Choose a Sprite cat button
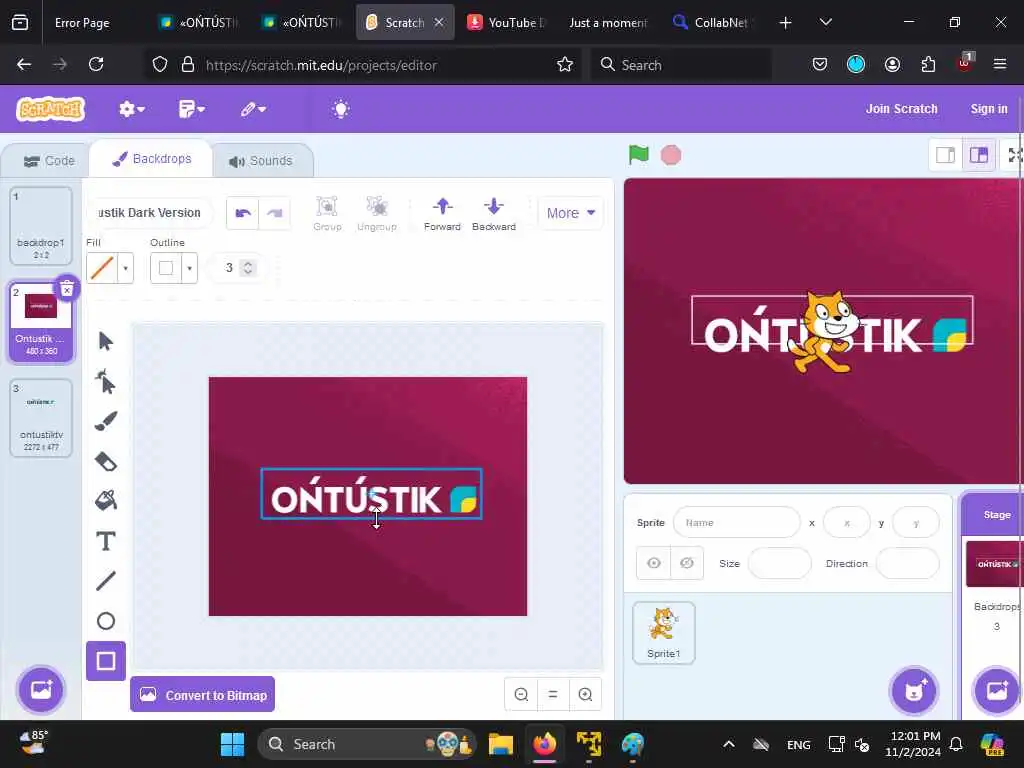 click(914, 690)
